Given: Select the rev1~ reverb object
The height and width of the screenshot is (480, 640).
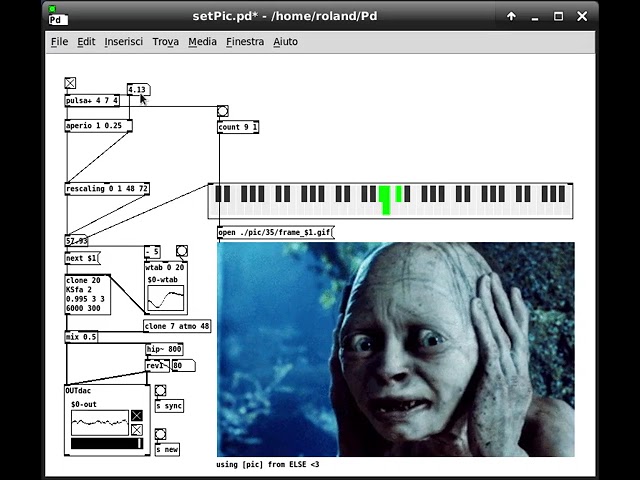Looking at the screenshot, I should tap(157, 366).
